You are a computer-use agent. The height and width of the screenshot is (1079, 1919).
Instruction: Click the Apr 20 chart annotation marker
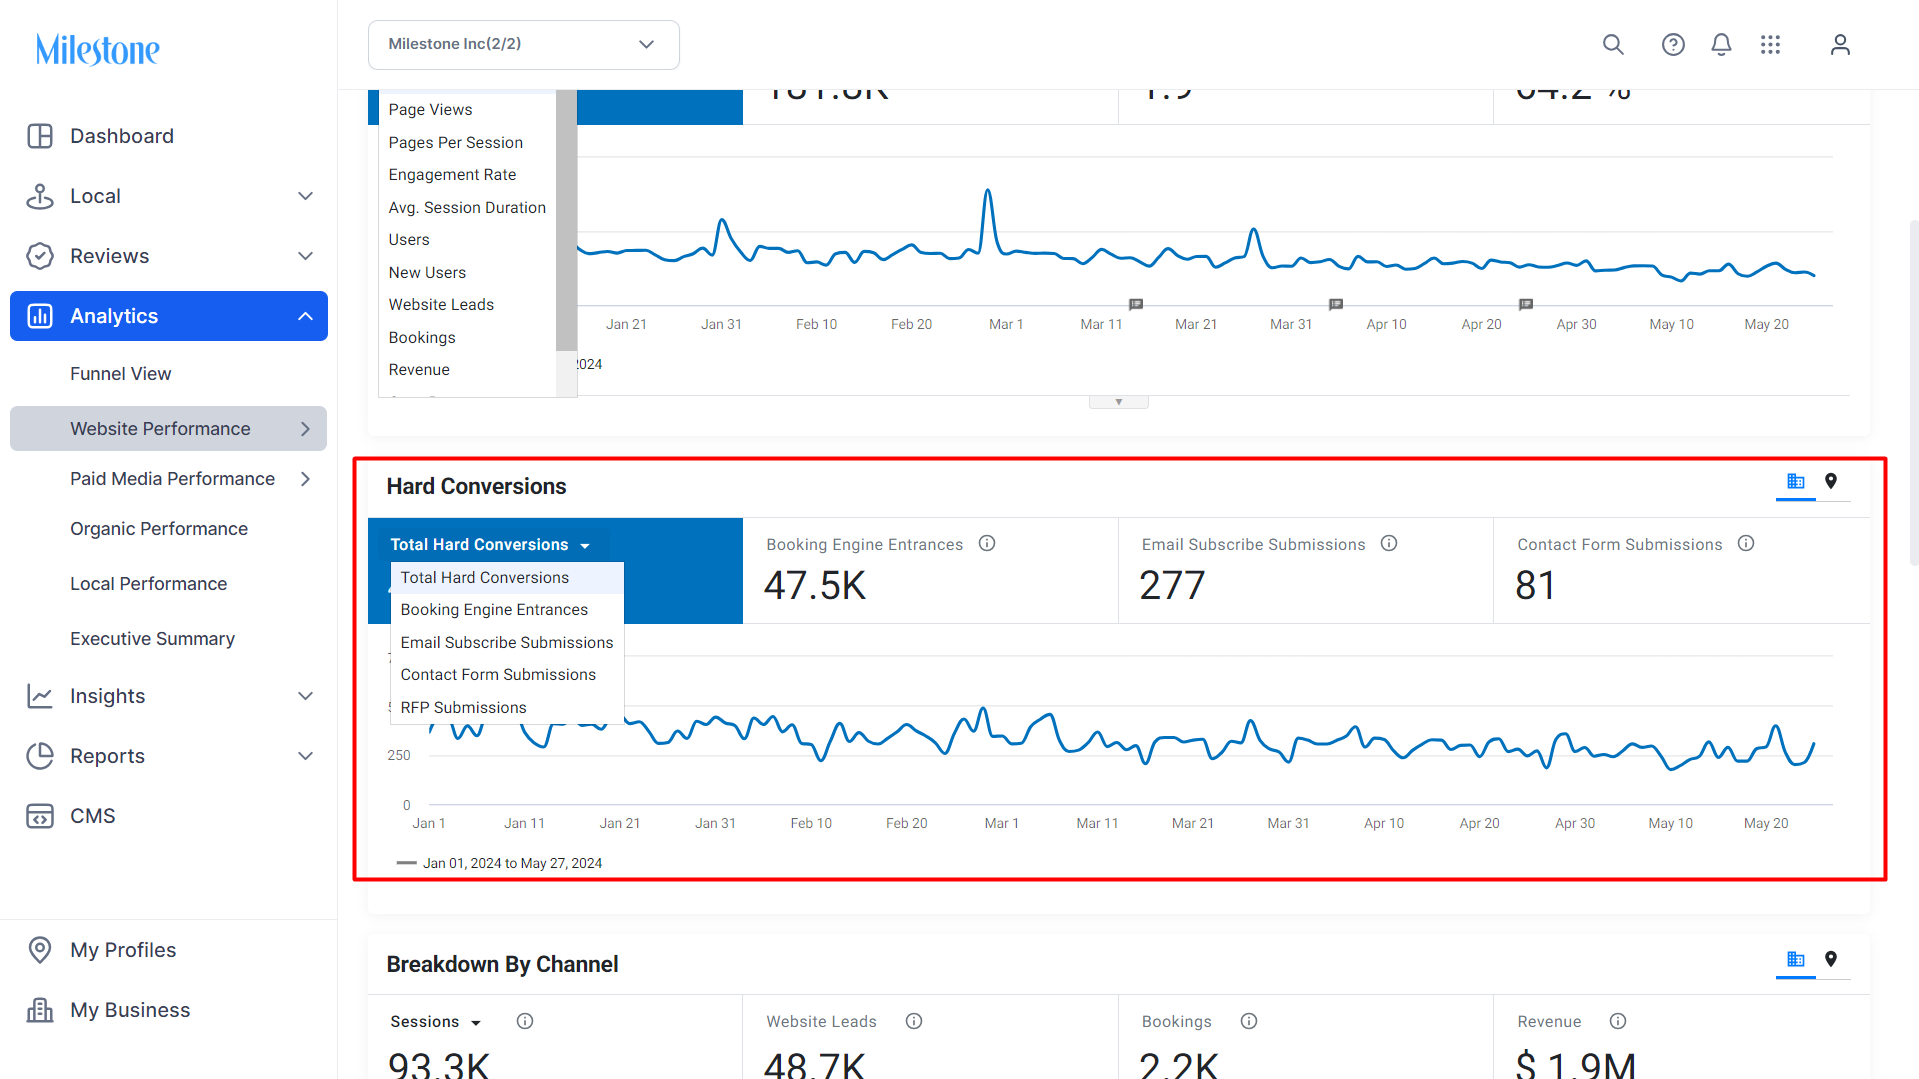click(1526, 304)
